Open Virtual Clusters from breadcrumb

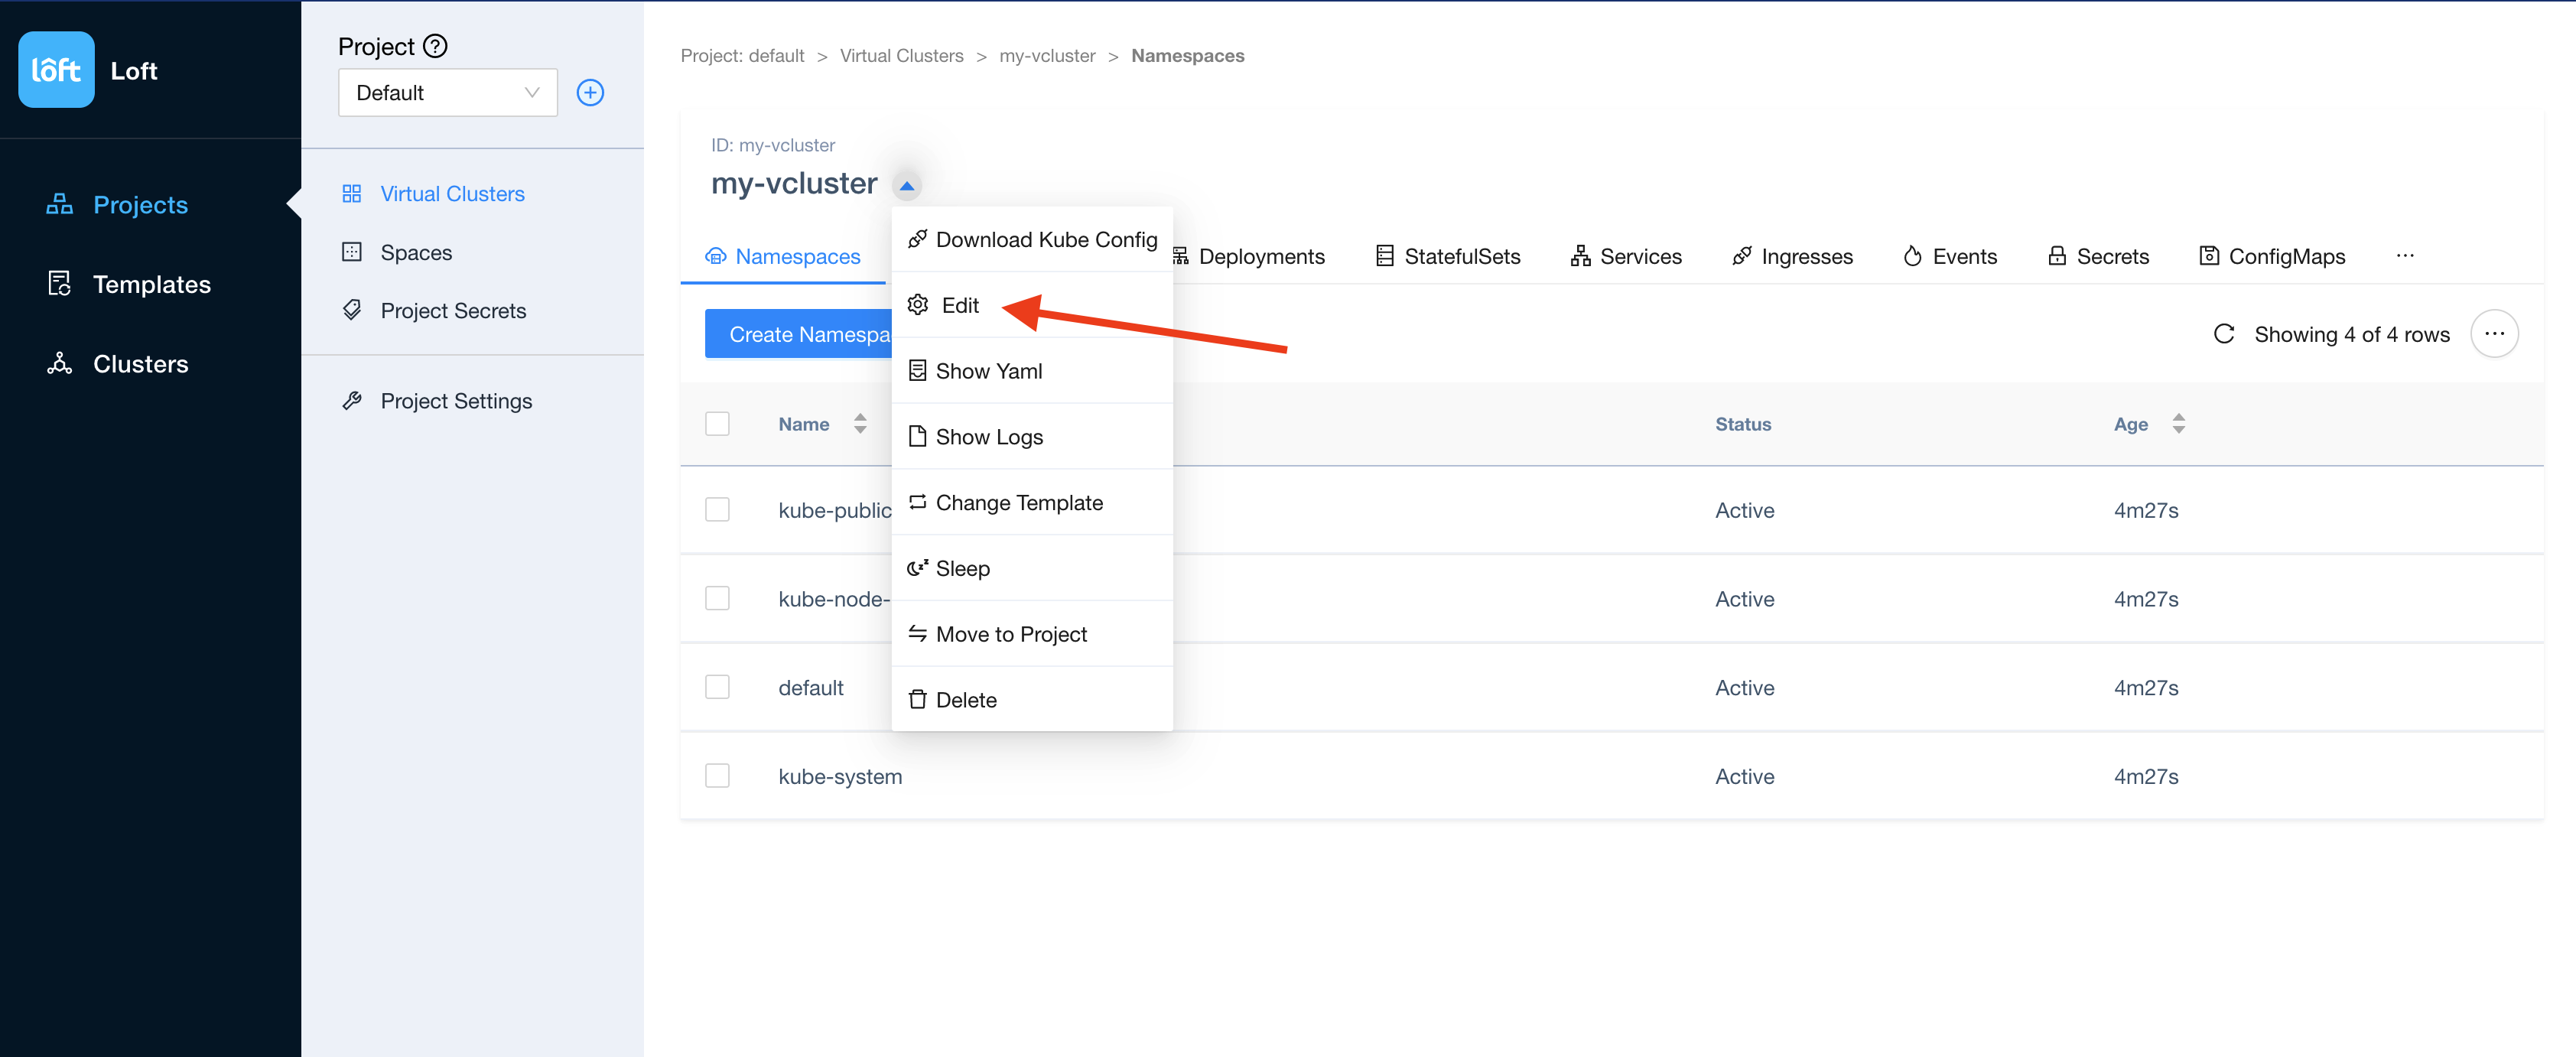point(900,55)
